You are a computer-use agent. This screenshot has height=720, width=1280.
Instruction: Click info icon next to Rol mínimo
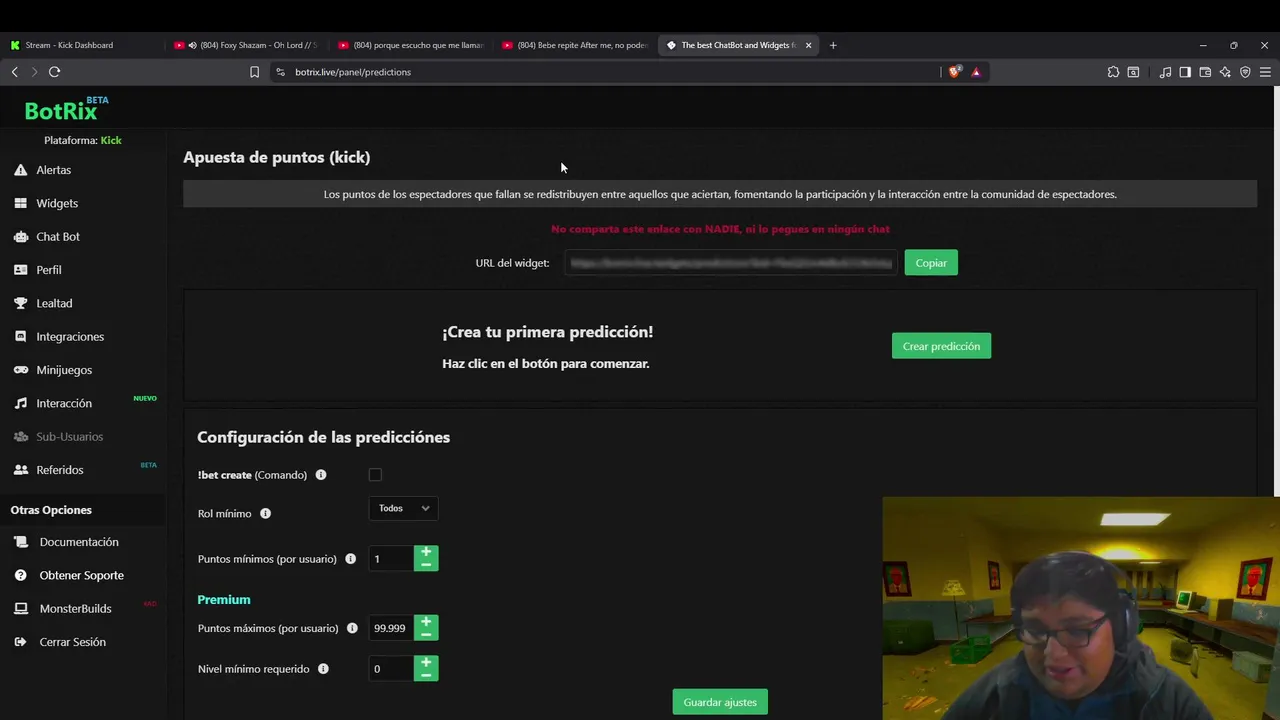pyautogui.click(x=265, y=513)
